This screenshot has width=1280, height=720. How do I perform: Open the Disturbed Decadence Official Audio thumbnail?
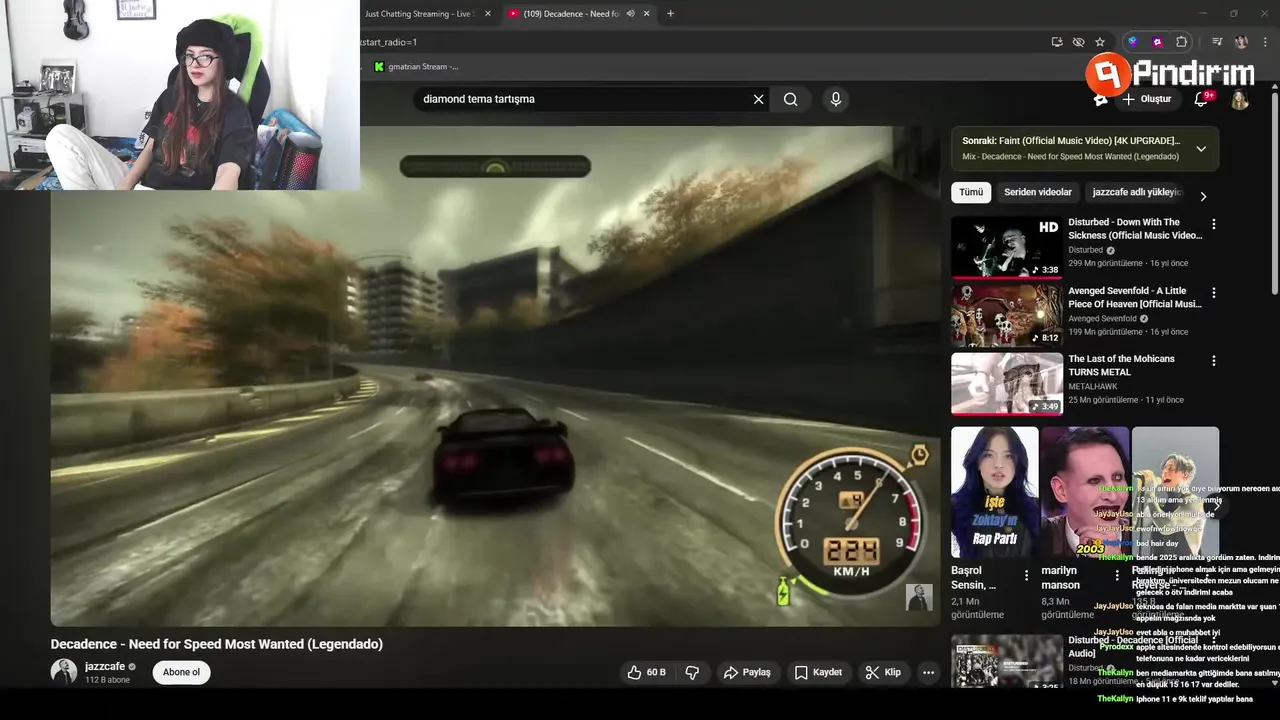1007,661
